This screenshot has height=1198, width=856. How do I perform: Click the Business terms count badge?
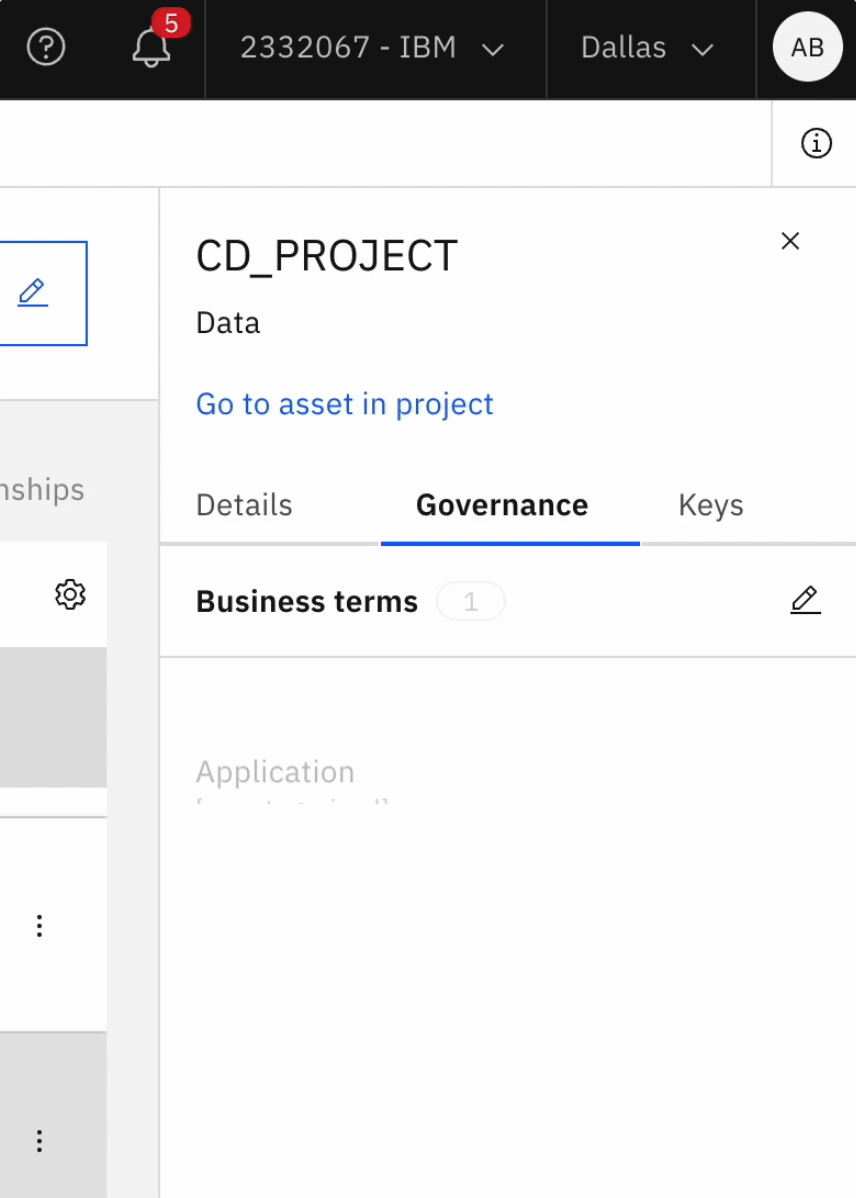click(x=471, y=601)
